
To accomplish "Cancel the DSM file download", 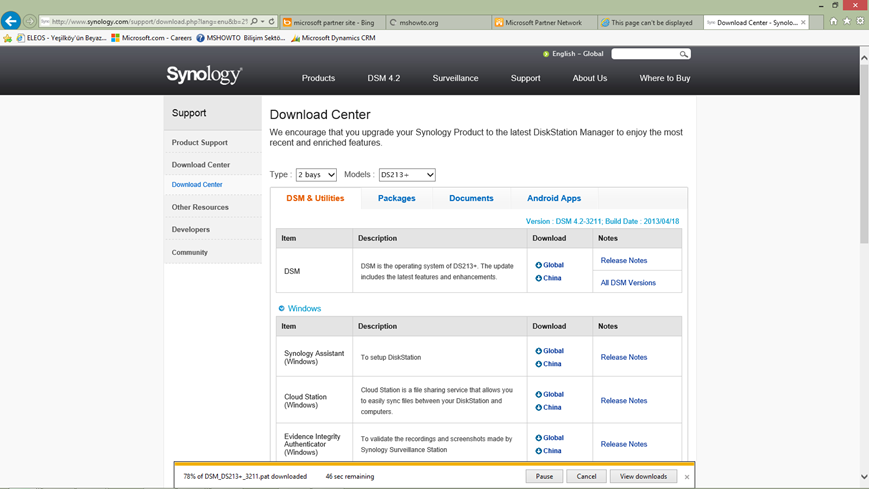I will coord(586,476).
